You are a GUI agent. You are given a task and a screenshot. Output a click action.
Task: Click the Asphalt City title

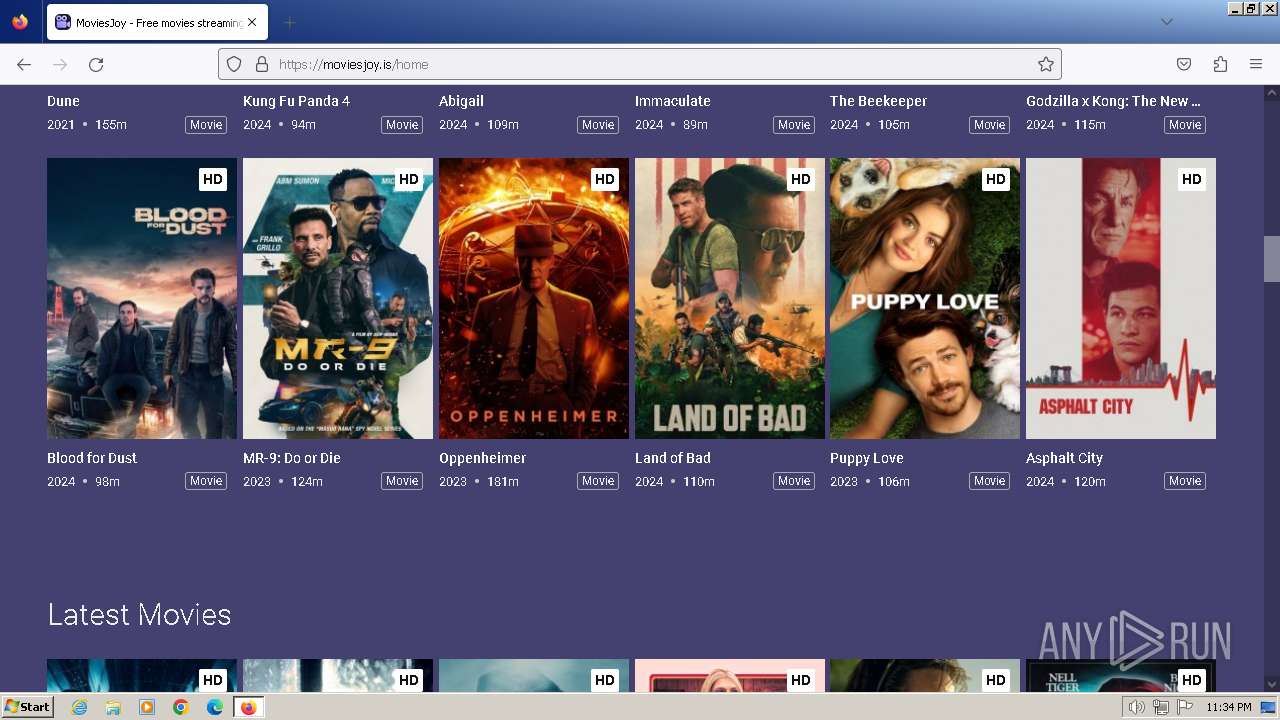(x=1065, y=458)
